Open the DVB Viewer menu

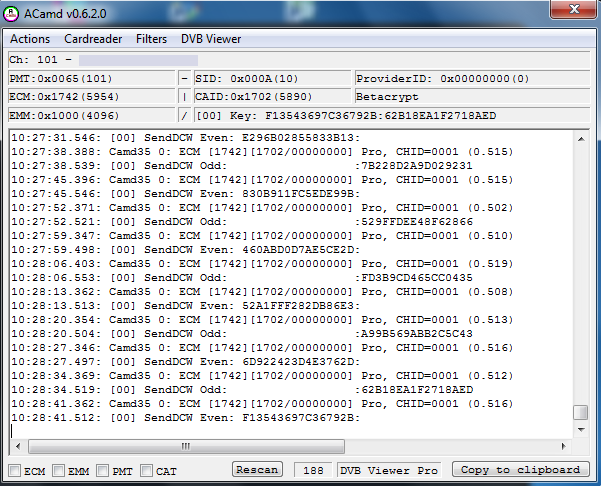click(211, 39)
